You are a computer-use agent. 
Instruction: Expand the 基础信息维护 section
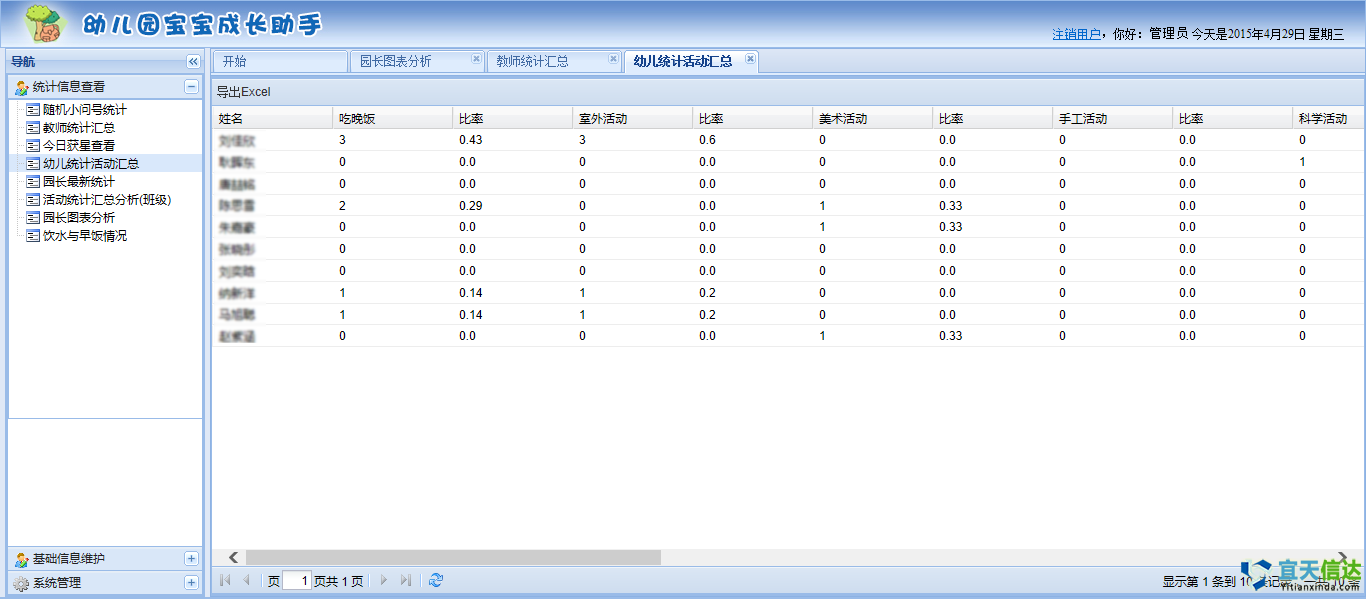point(191,559)
